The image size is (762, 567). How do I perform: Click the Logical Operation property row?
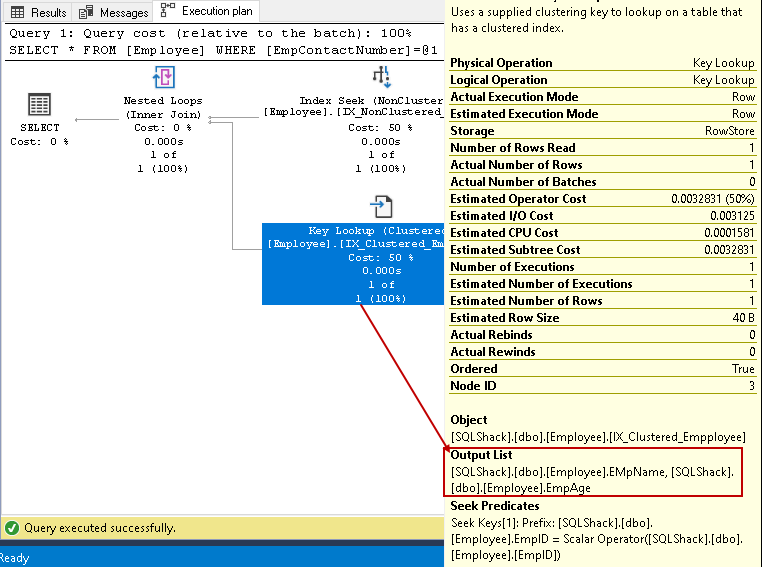point(603,80)
